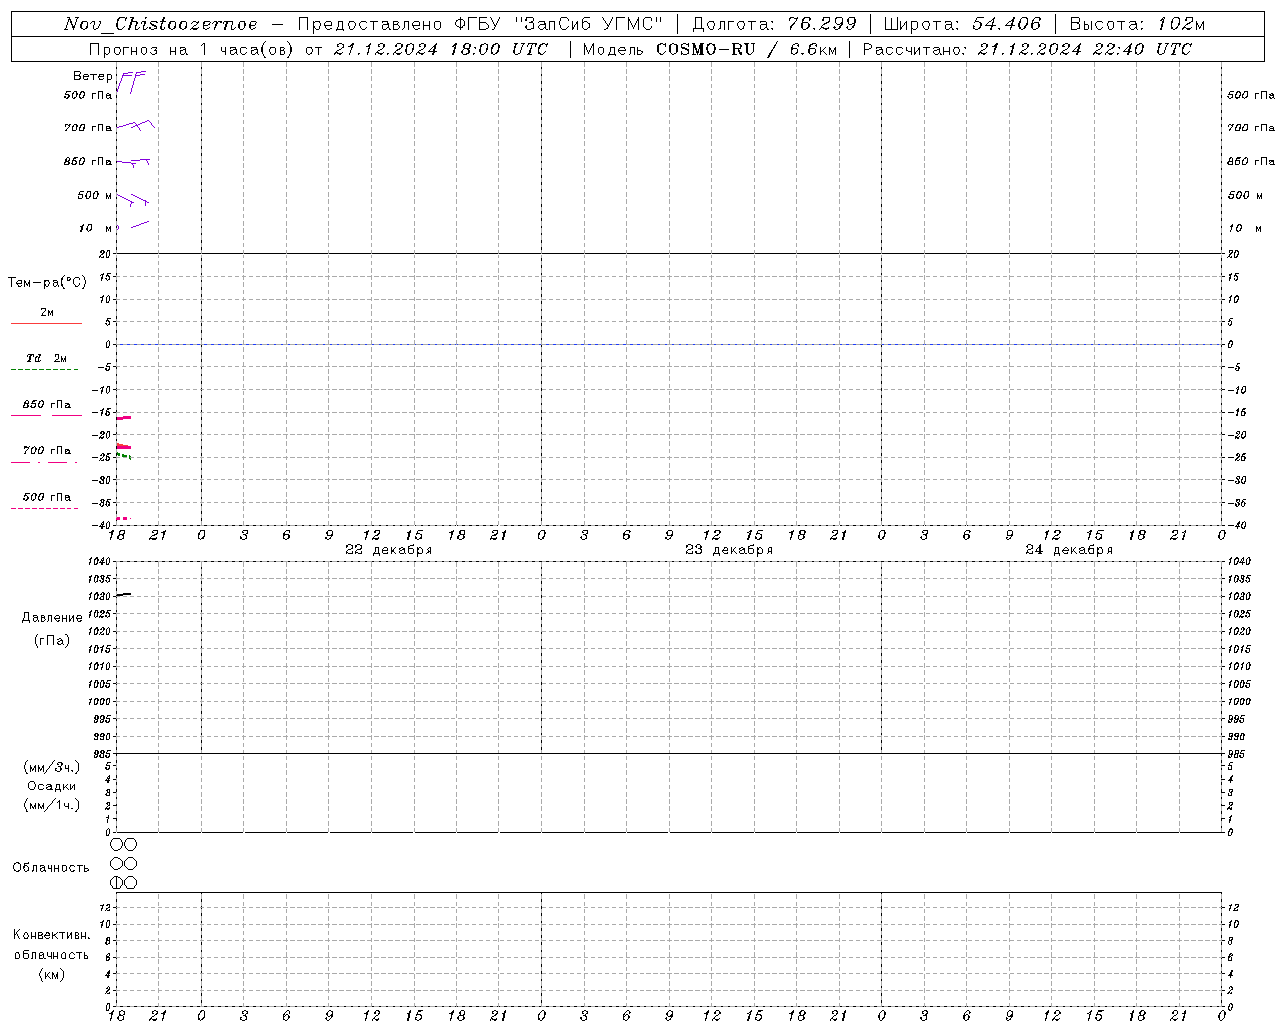Viewport: 1280px width, 1024px height.
Task: Click the Давление pressure panel label
Action: (x=52, y=618)
